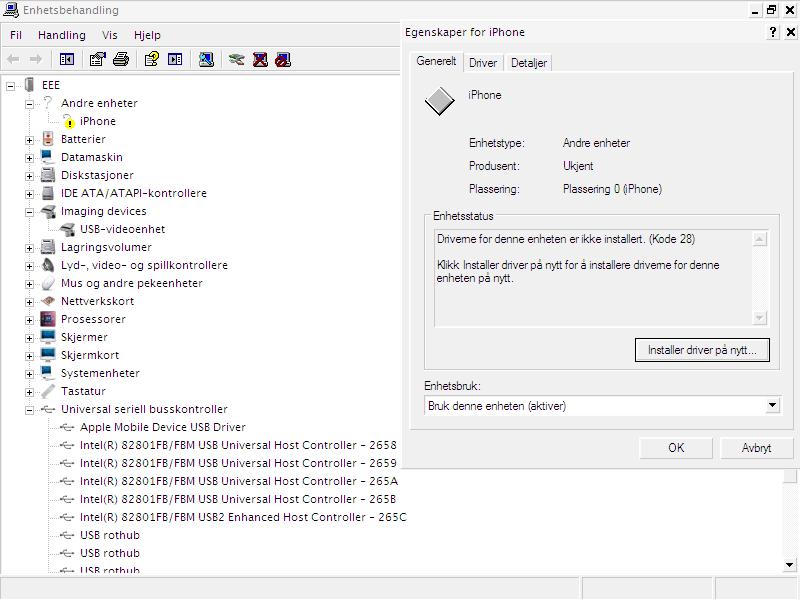This screenshot has width=800, height=600.
Task: Click the Disable device toolbar icon
Action: click(283, 60)
